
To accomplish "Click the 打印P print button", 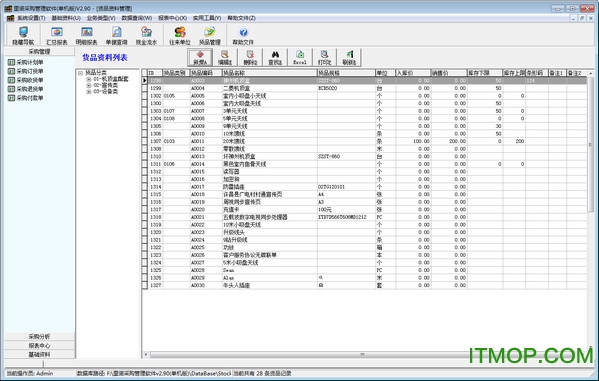I will pos(324,57).
